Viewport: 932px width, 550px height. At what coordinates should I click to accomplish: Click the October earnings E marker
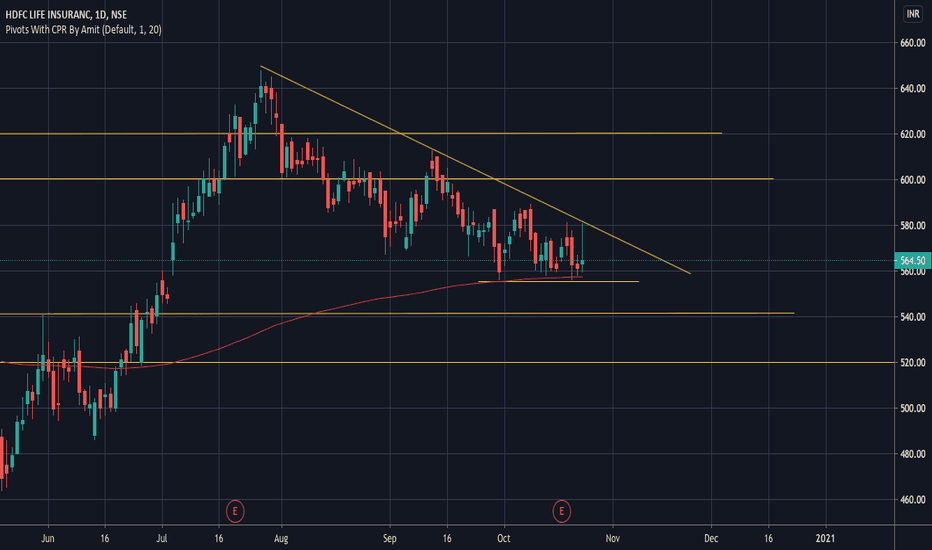point(561,511)
